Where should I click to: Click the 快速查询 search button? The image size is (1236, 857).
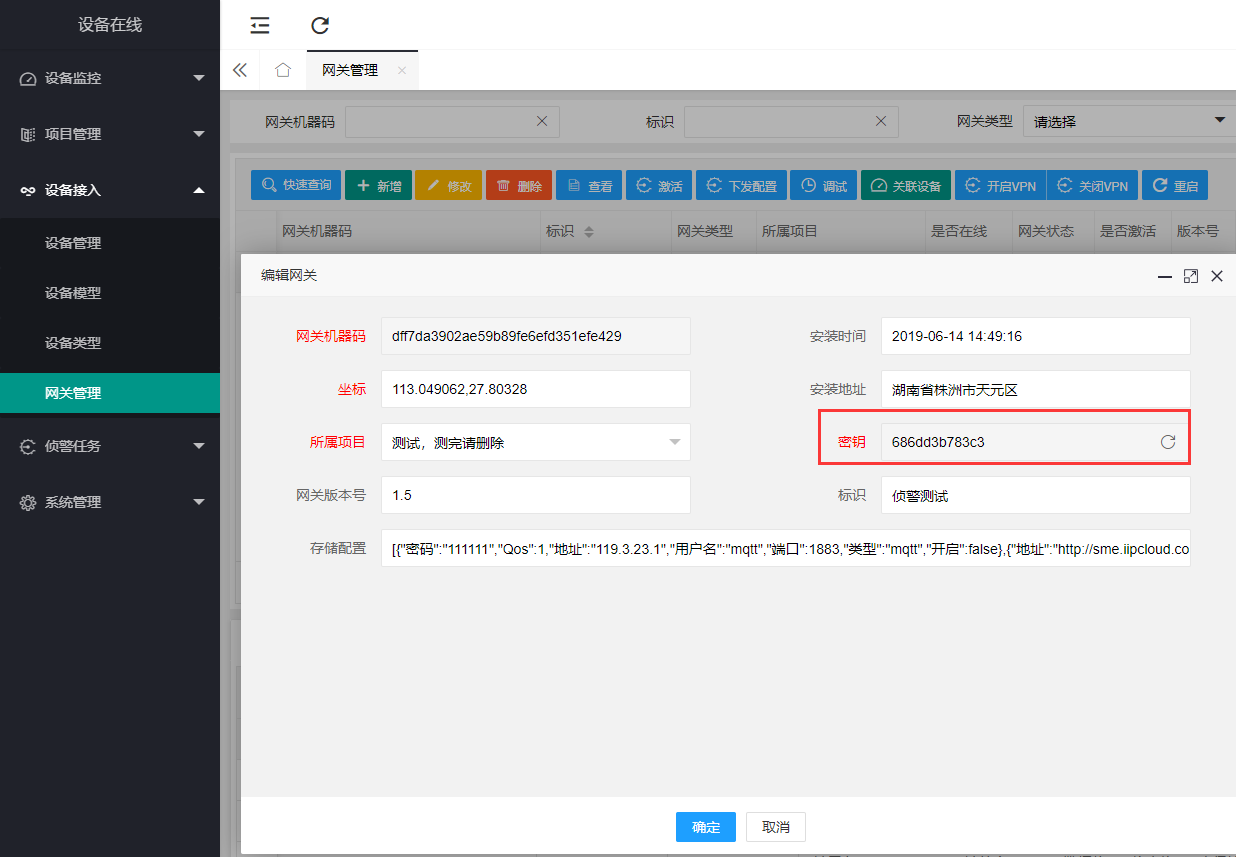296,185
